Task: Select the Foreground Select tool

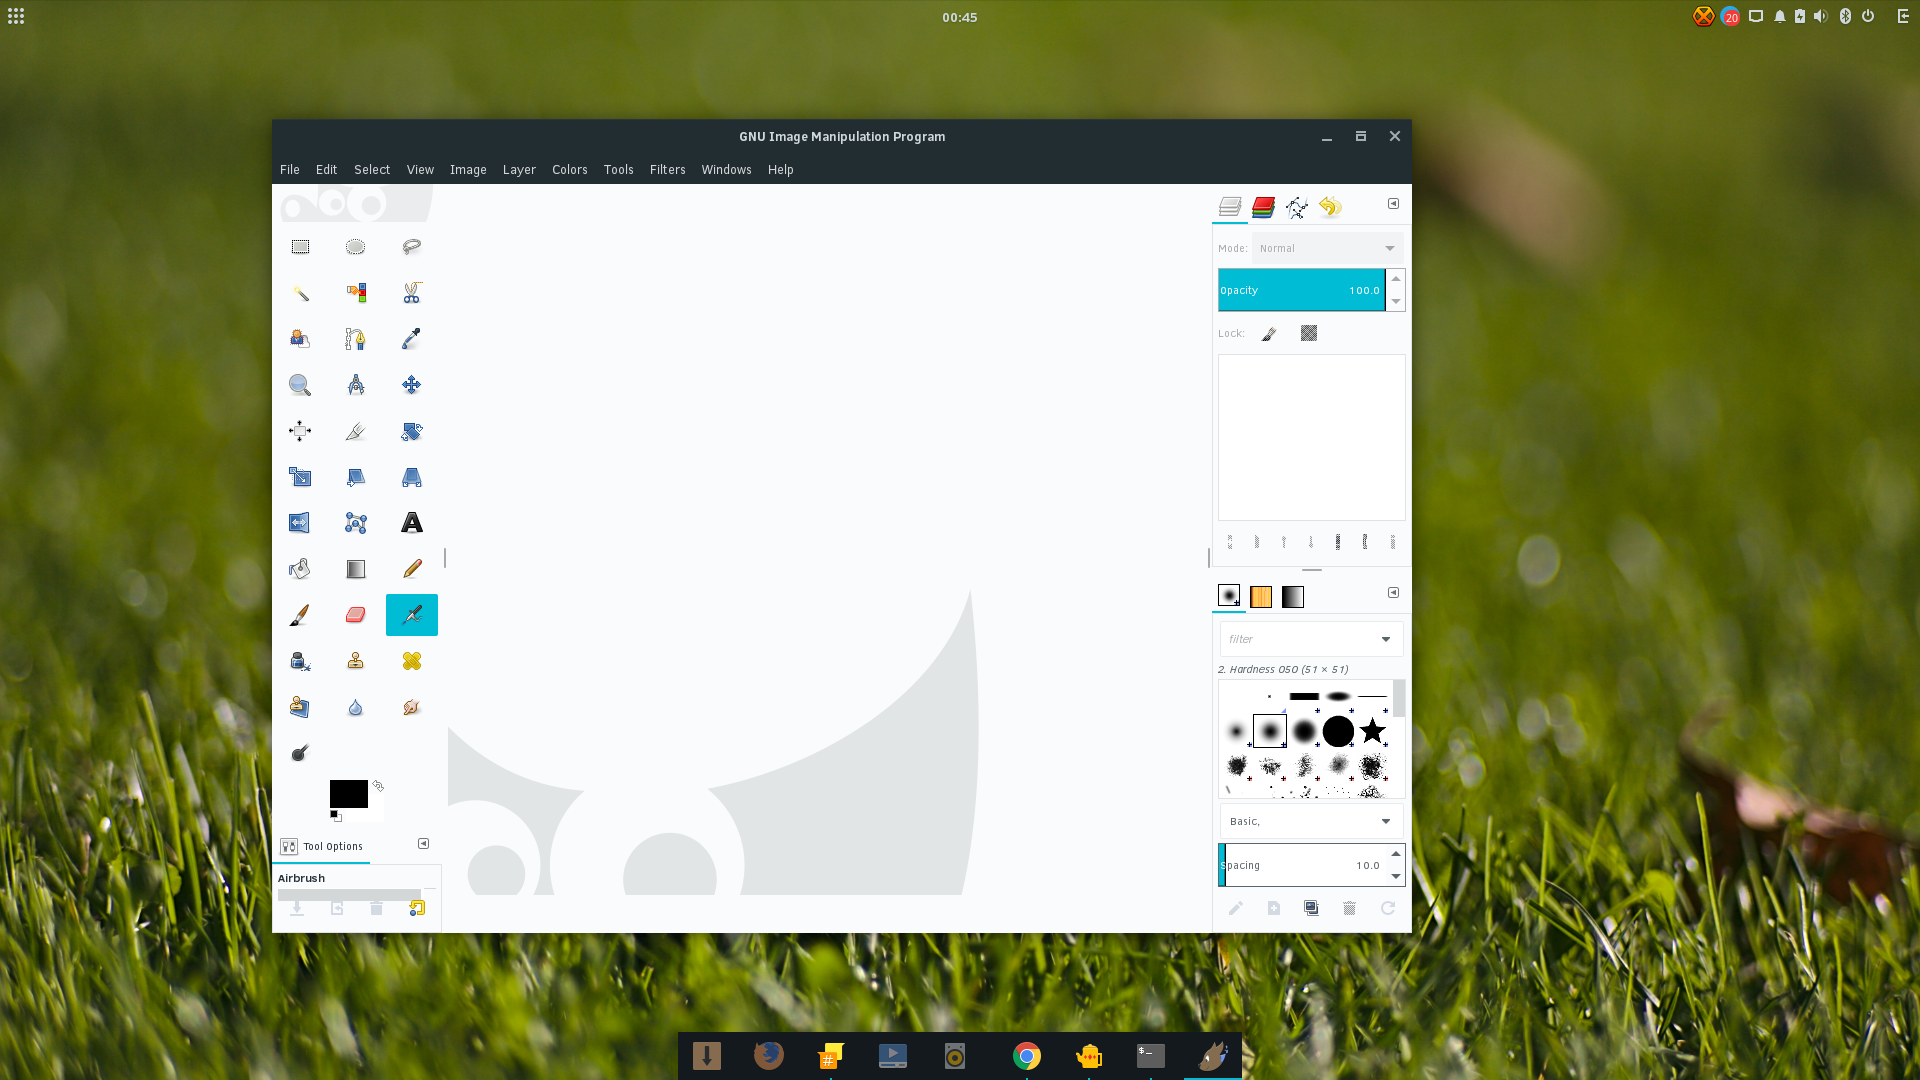Action: pos(300,339)
